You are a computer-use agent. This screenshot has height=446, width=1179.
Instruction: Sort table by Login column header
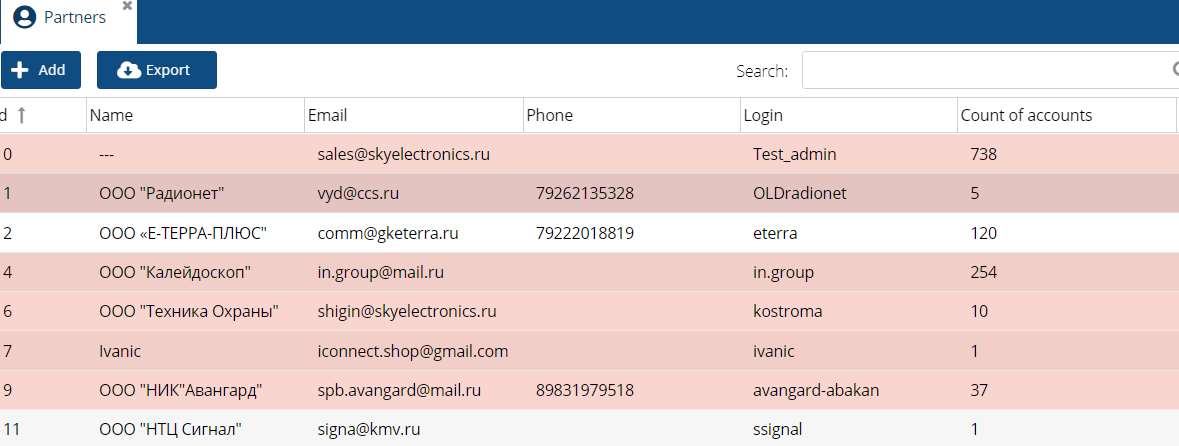pos(849,115)
